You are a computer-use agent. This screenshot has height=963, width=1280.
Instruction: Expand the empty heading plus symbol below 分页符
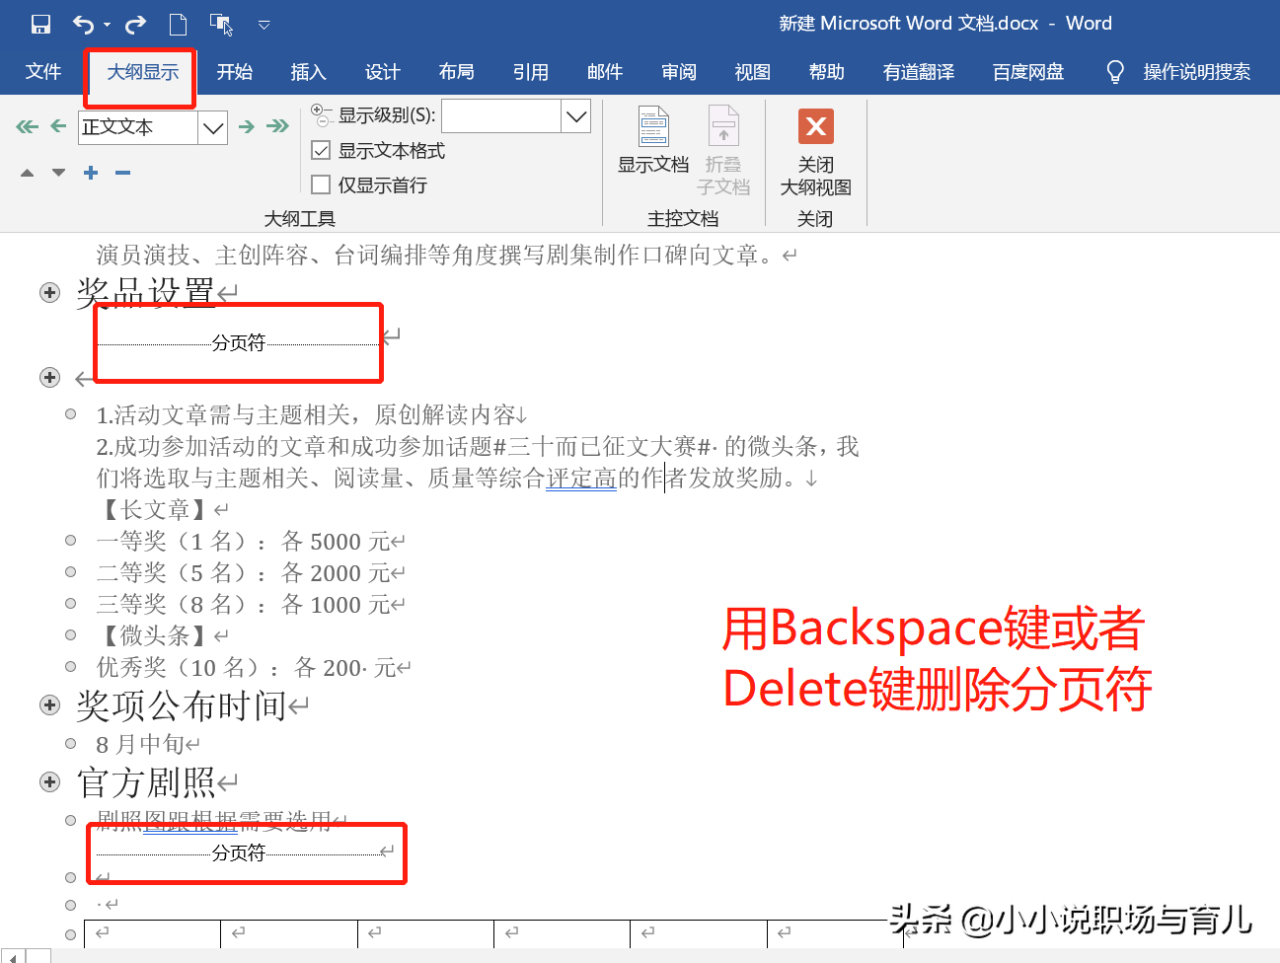pyautogui.click(x=50, y=377)
